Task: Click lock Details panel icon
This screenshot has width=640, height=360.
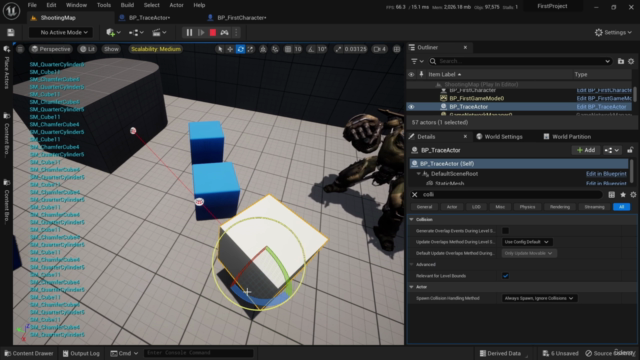Action: click(x=630, y=150)
